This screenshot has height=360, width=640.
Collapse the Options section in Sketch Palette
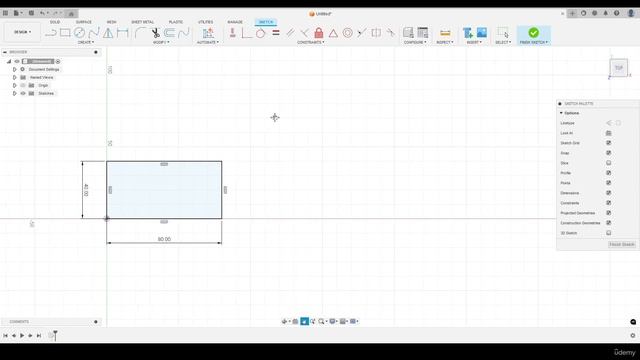561,113
